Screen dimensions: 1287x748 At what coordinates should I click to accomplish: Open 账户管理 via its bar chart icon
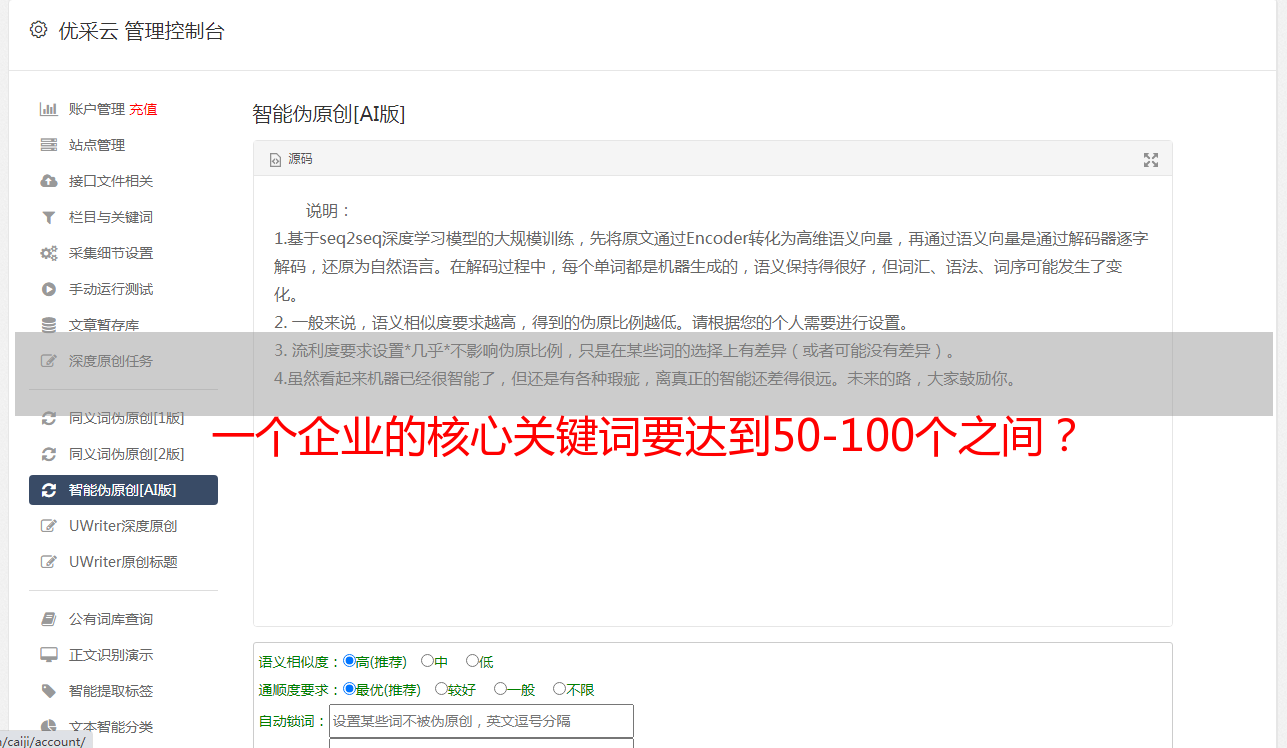[48, 109]
